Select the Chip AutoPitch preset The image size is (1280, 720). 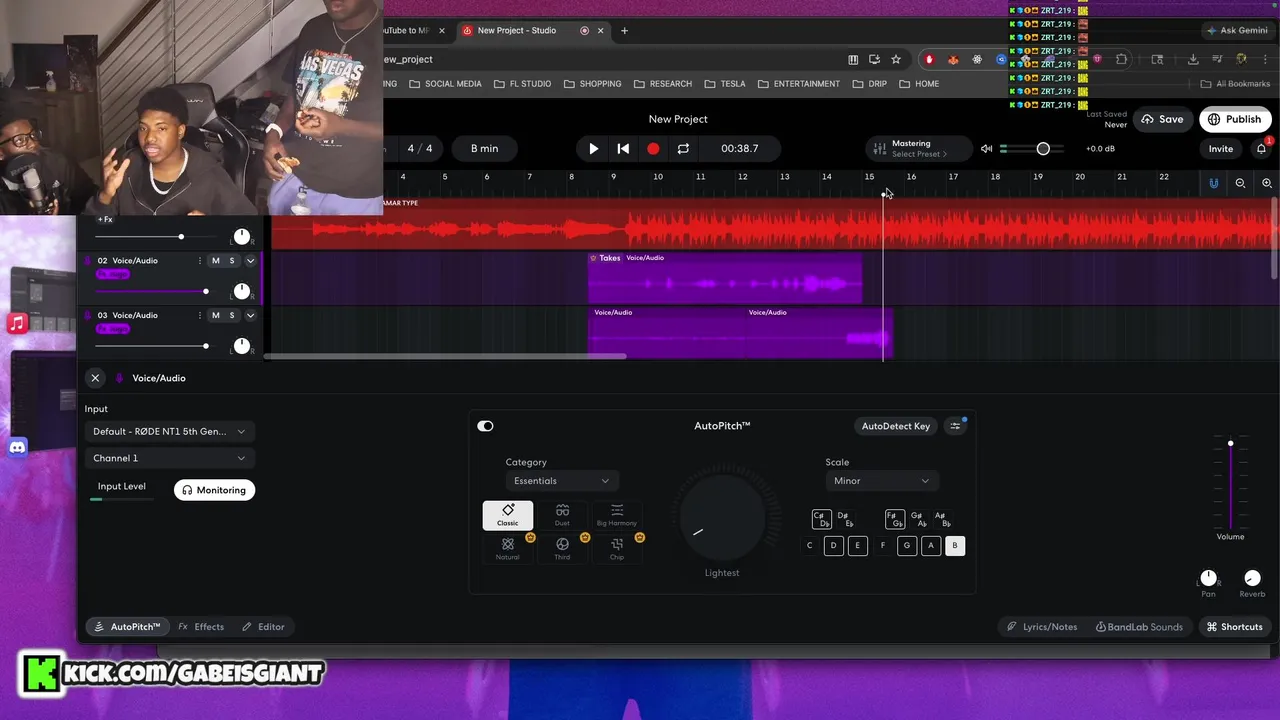617,548
